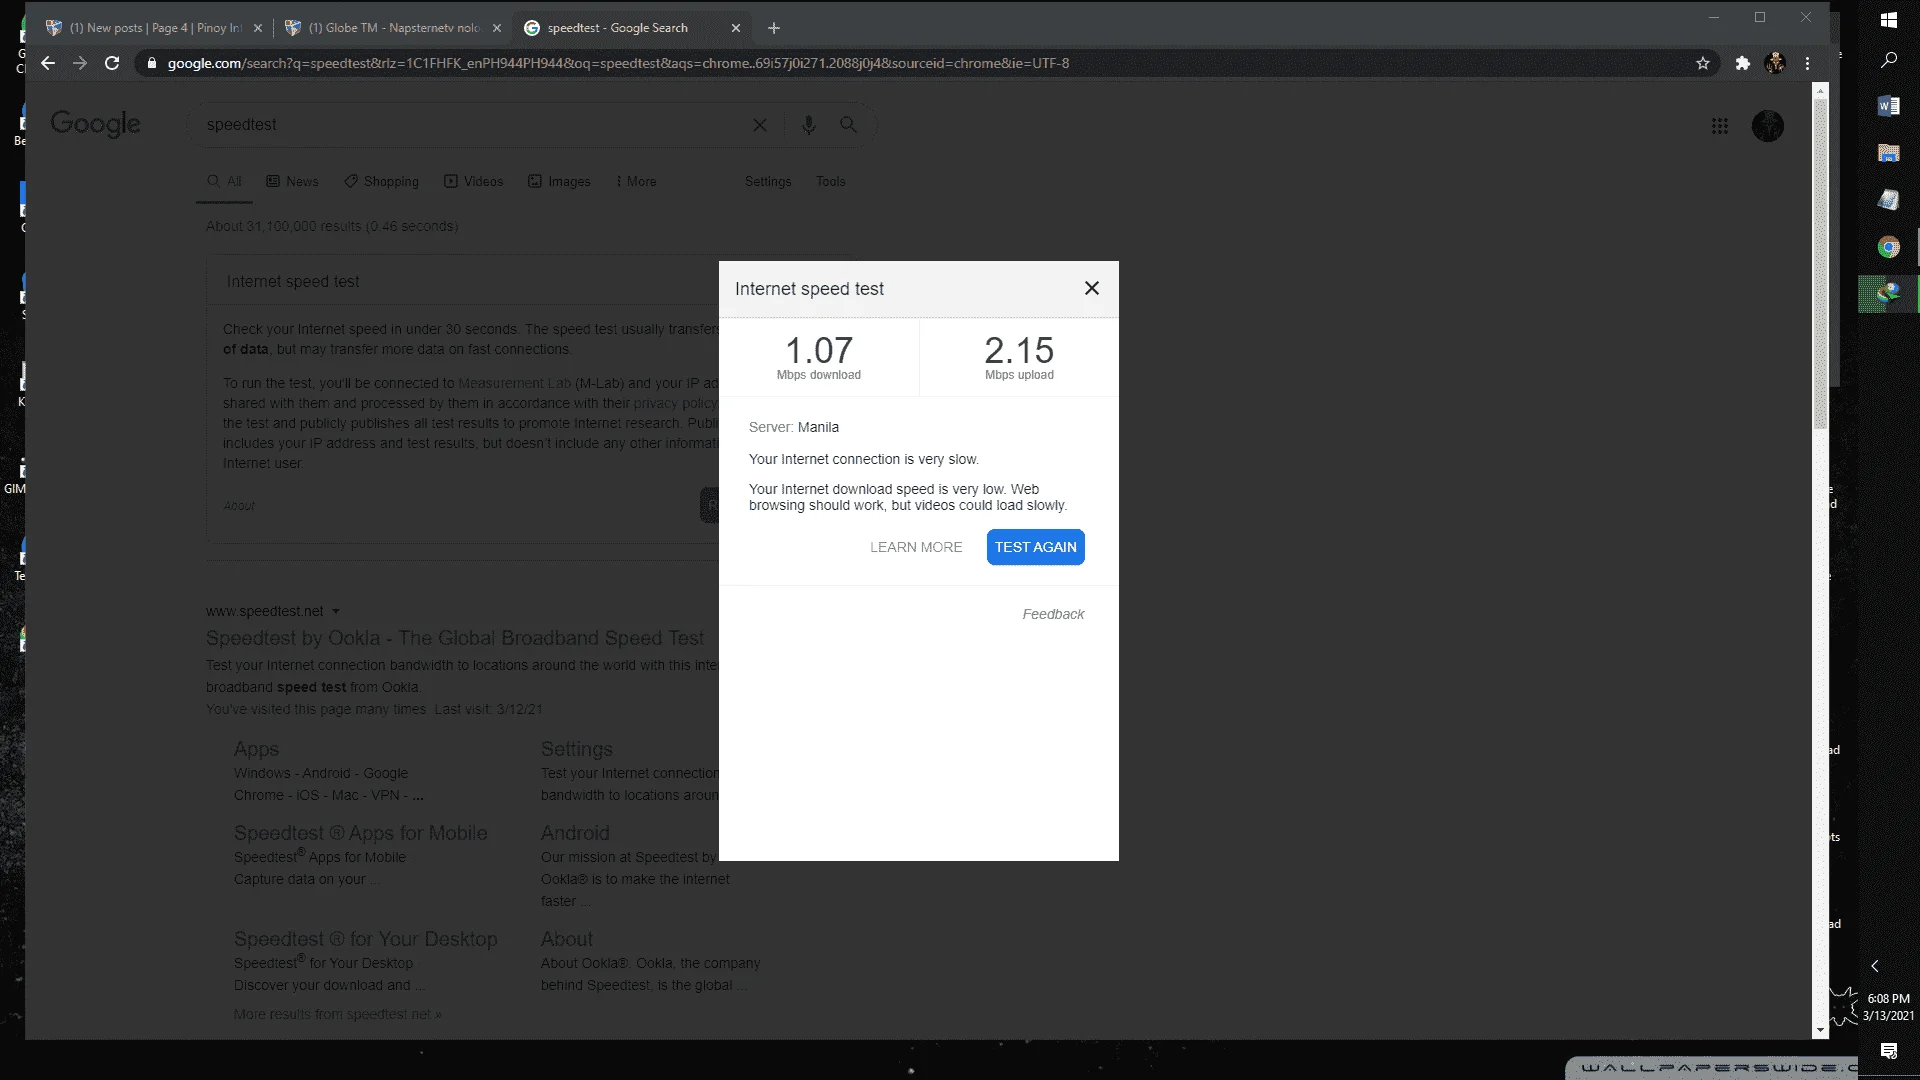
Task: Open the Measurement Lab link
Action: coord(515,383)
